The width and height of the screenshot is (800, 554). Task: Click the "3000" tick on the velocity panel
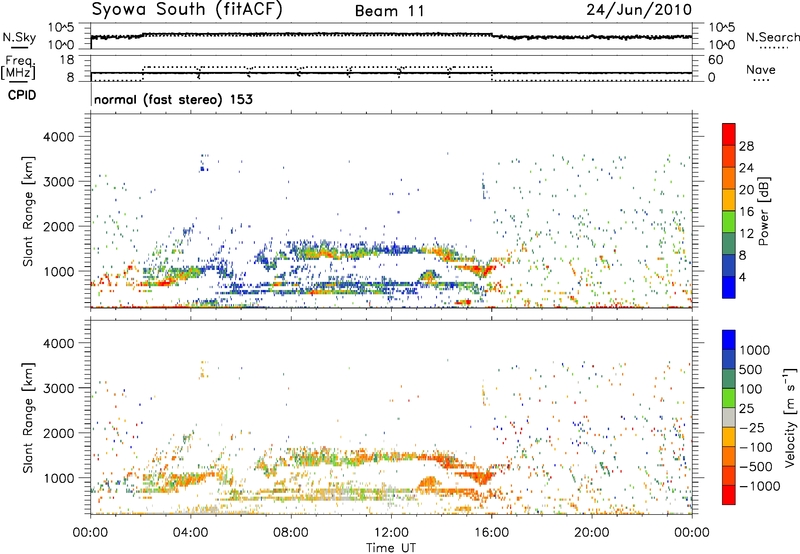tap(58, 388)
